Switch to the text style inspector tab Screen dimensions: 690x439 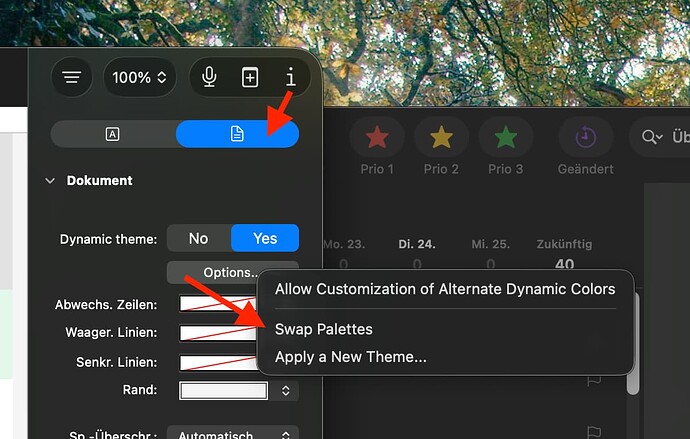pyautogui.click(x=112, y=134)
